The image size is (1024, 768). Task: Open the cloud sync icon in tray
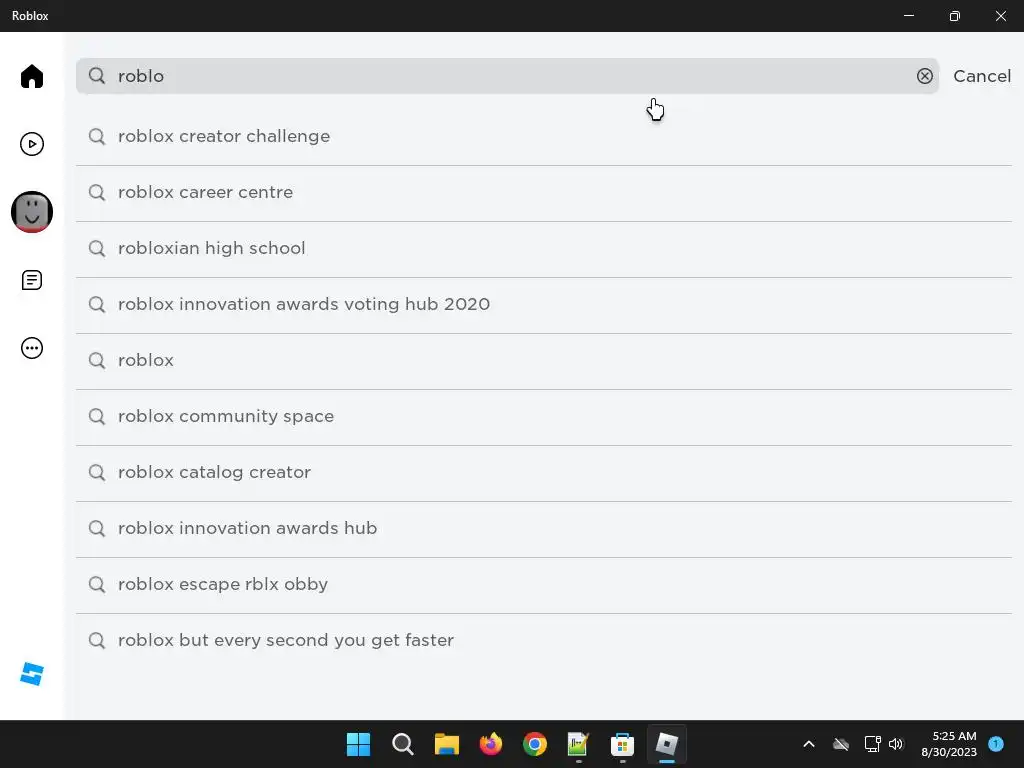pos(841,744)
